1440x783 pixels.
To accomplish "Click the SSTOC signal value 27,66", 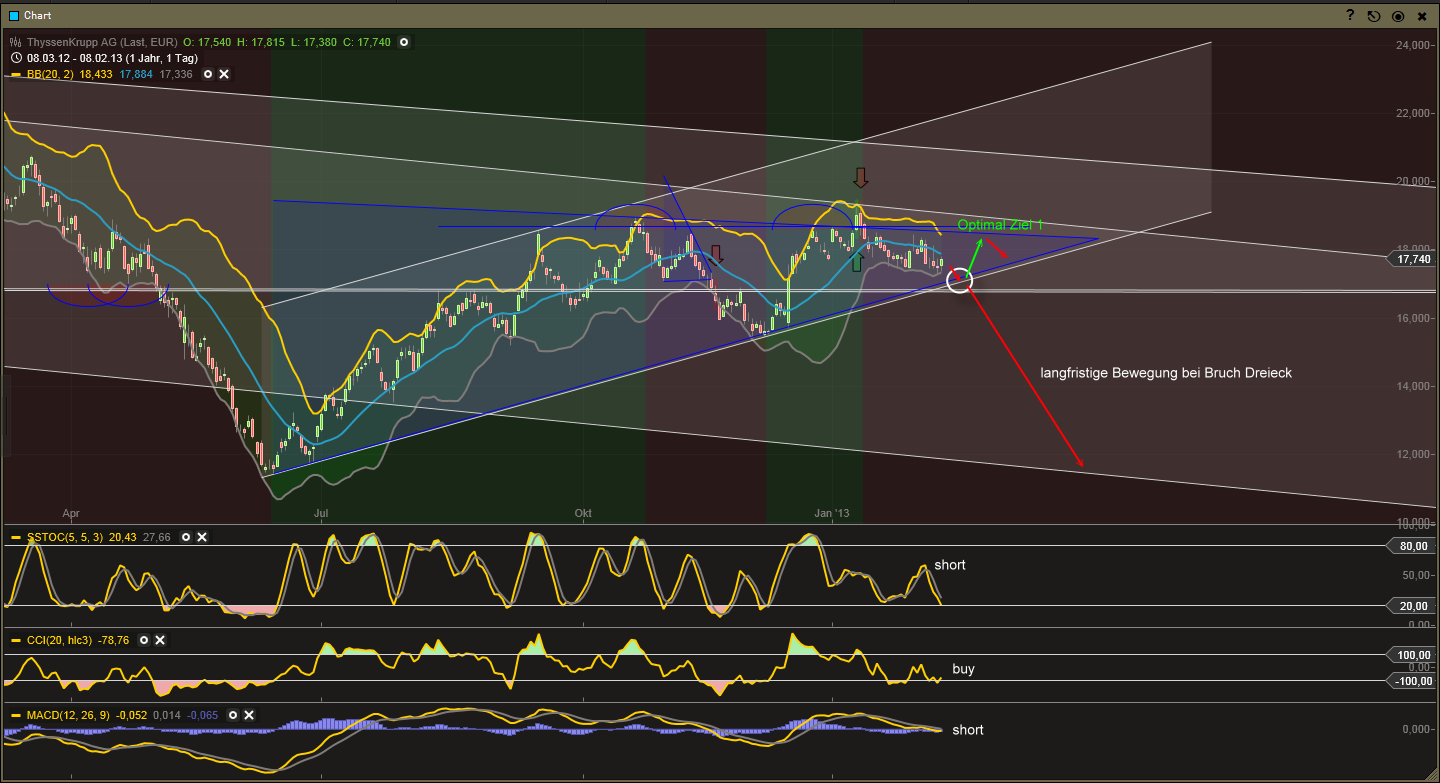I will [158, 537].
